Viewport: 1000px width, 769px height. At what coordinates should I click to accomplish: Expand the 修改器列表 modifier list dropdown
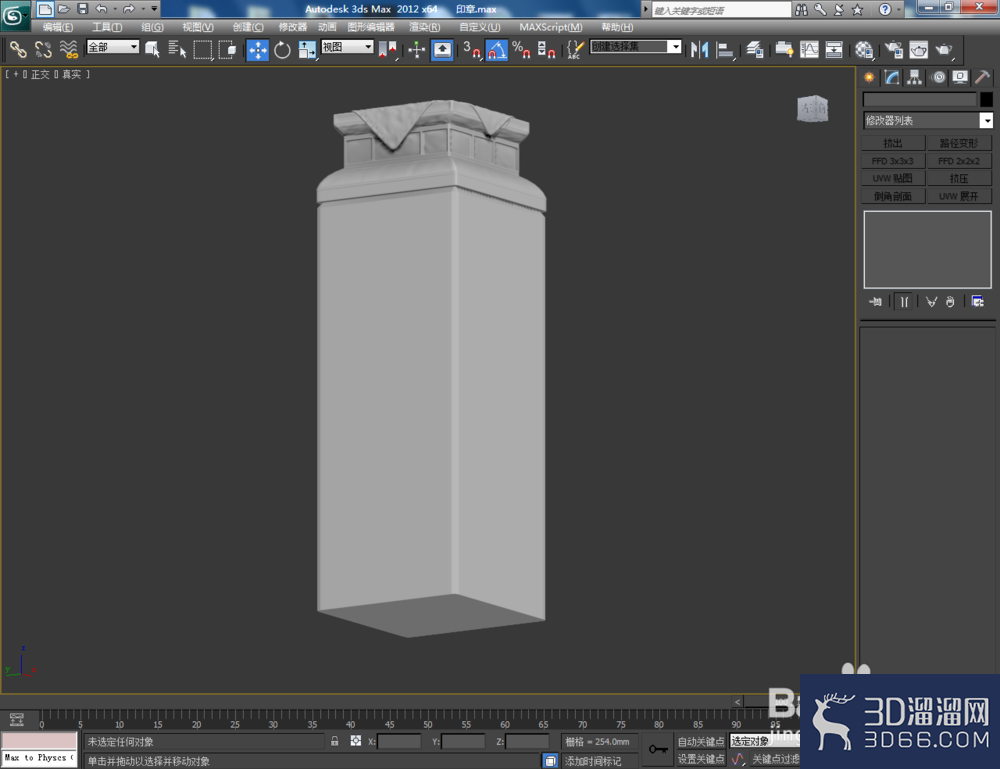[986, 121]
